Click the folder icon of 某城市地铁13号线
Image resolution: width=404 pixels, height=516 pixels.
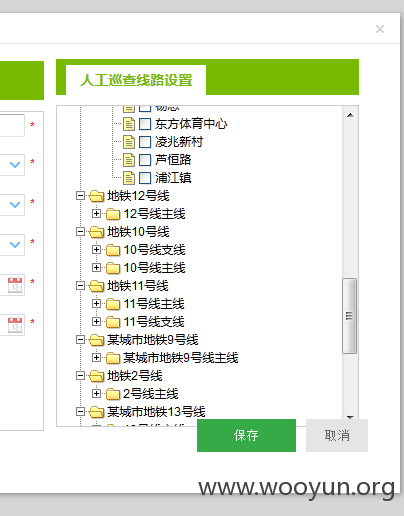pyautogui.click(x=97, y=412)
